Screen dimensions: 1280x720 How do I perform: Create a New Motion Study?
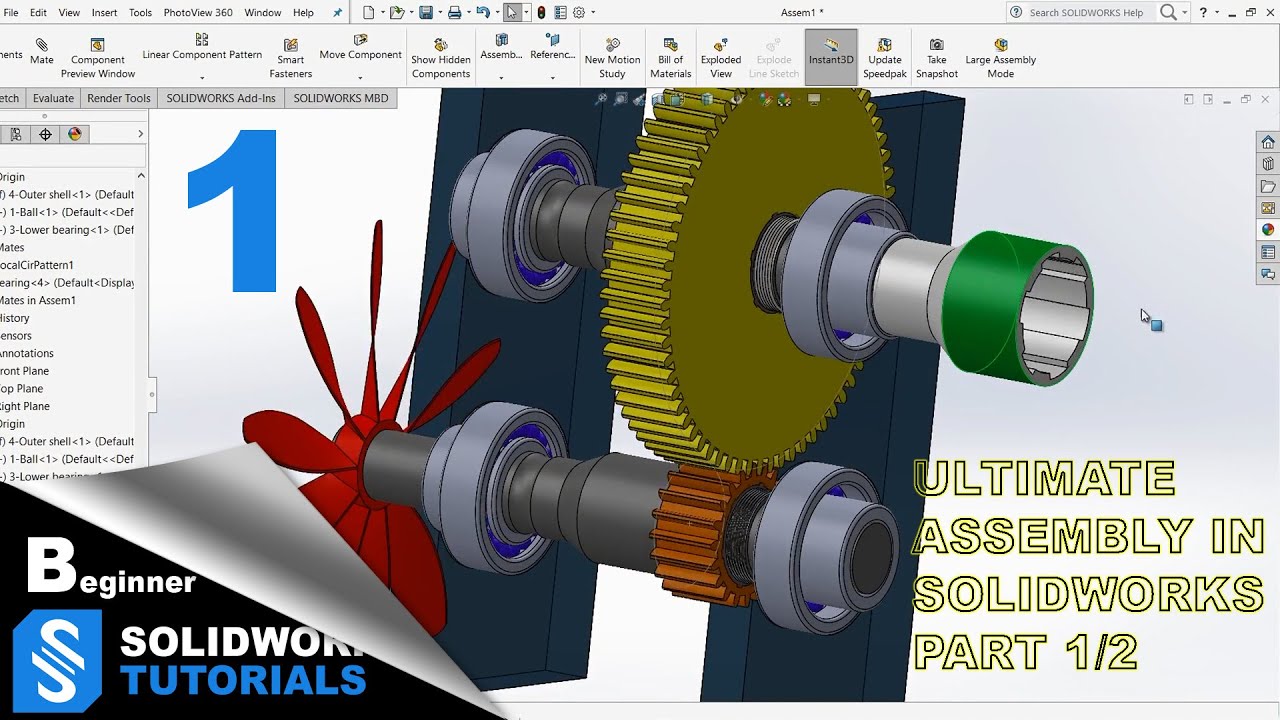(x=611, y=54)
